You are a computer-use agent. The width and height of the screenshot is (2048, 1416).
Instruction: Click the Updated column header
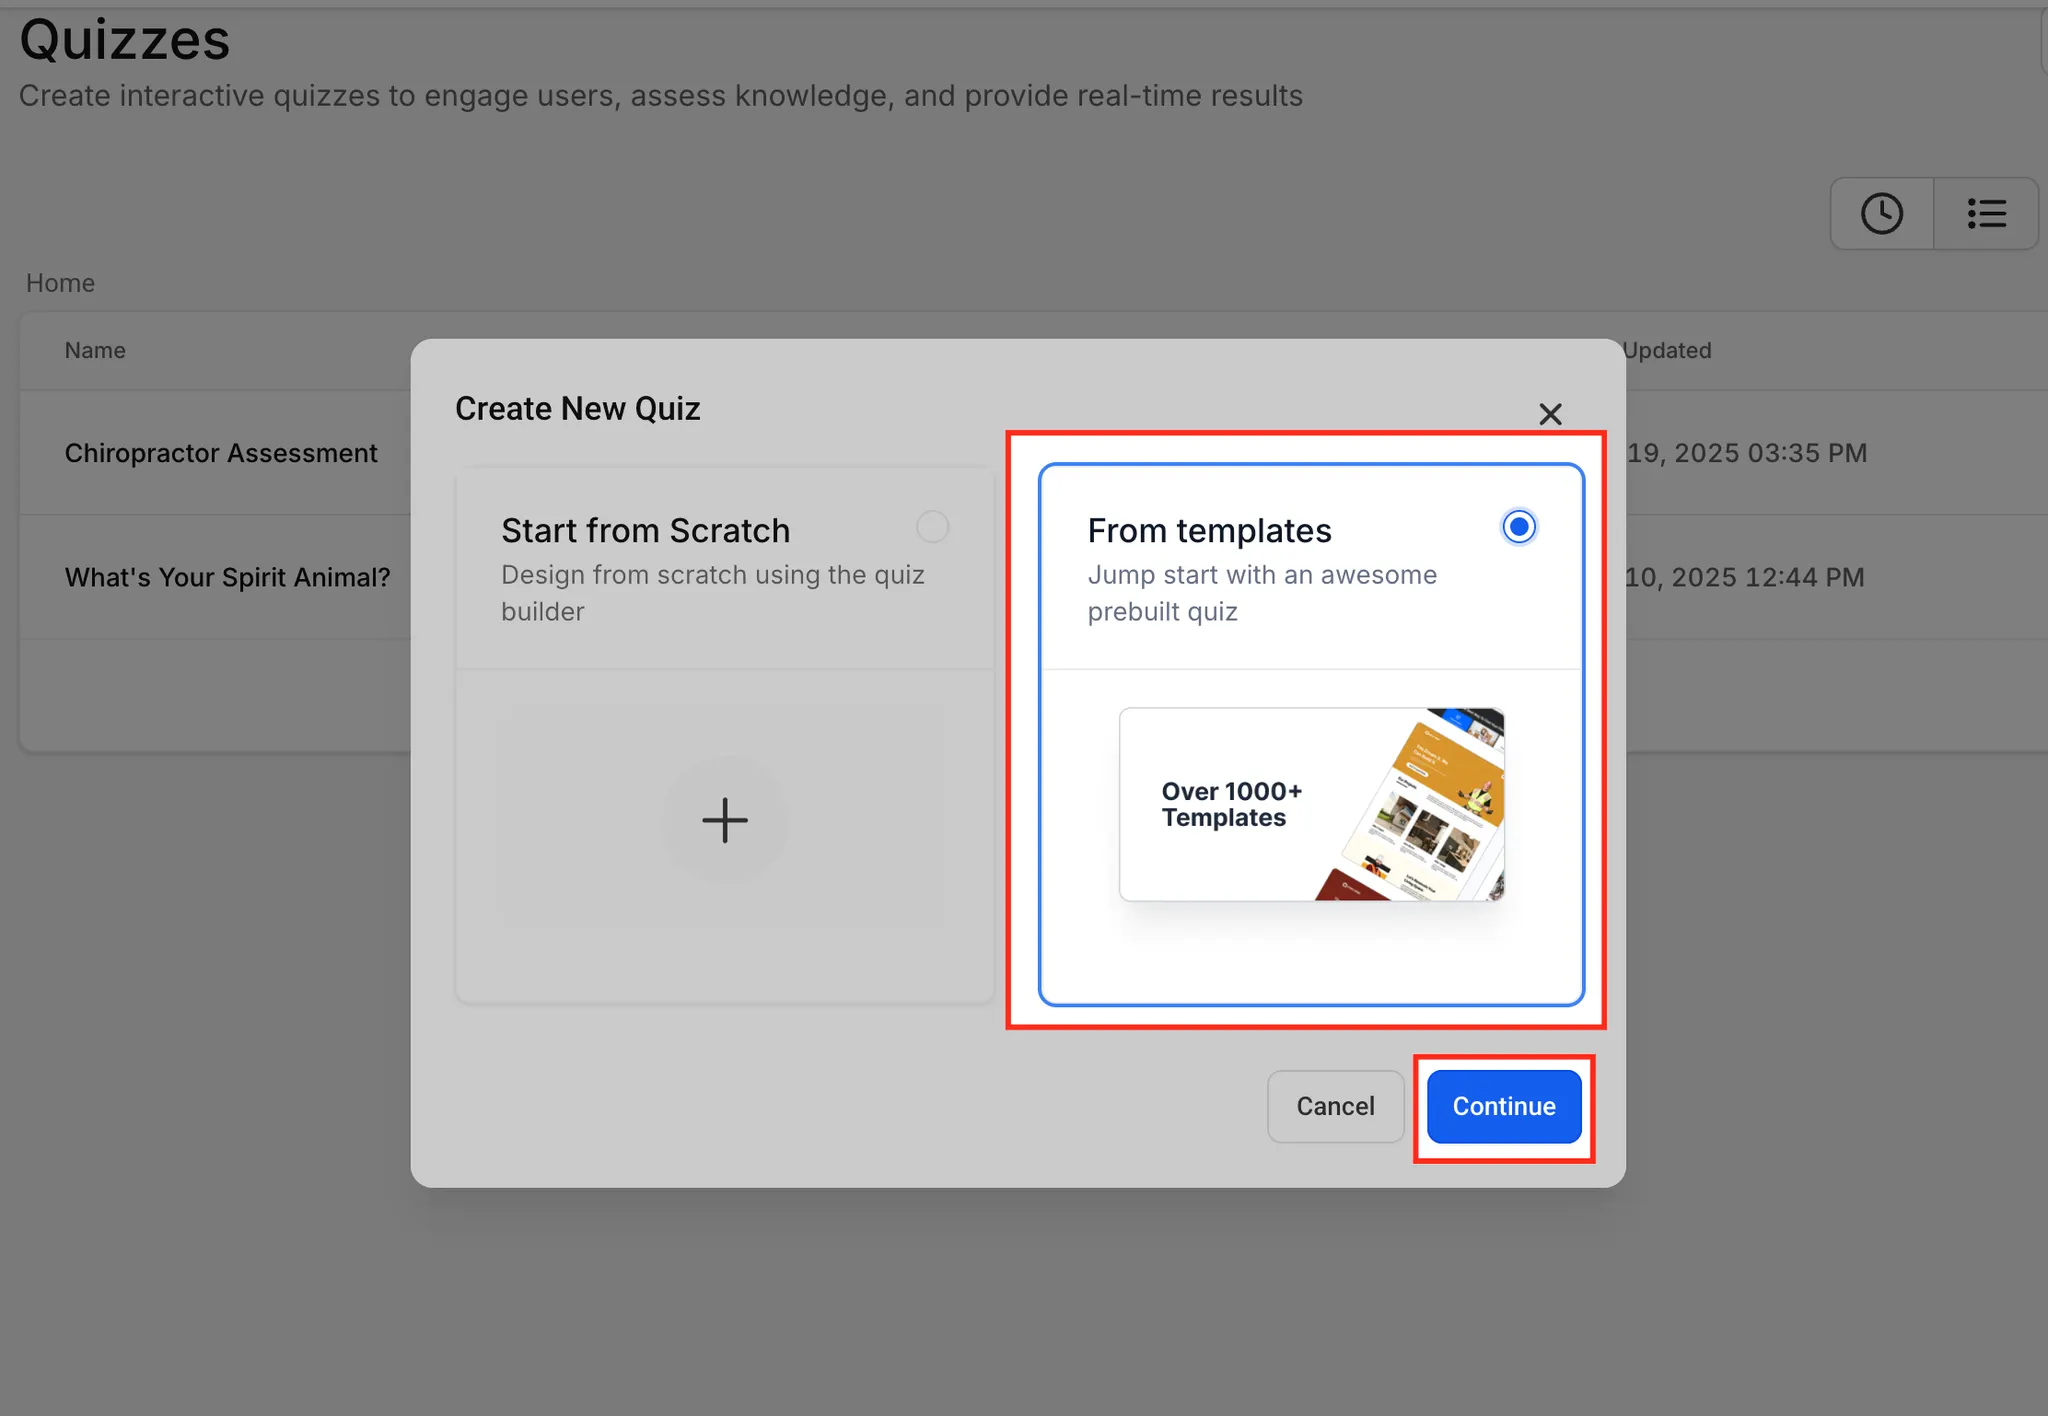[x=1666, y=350]
